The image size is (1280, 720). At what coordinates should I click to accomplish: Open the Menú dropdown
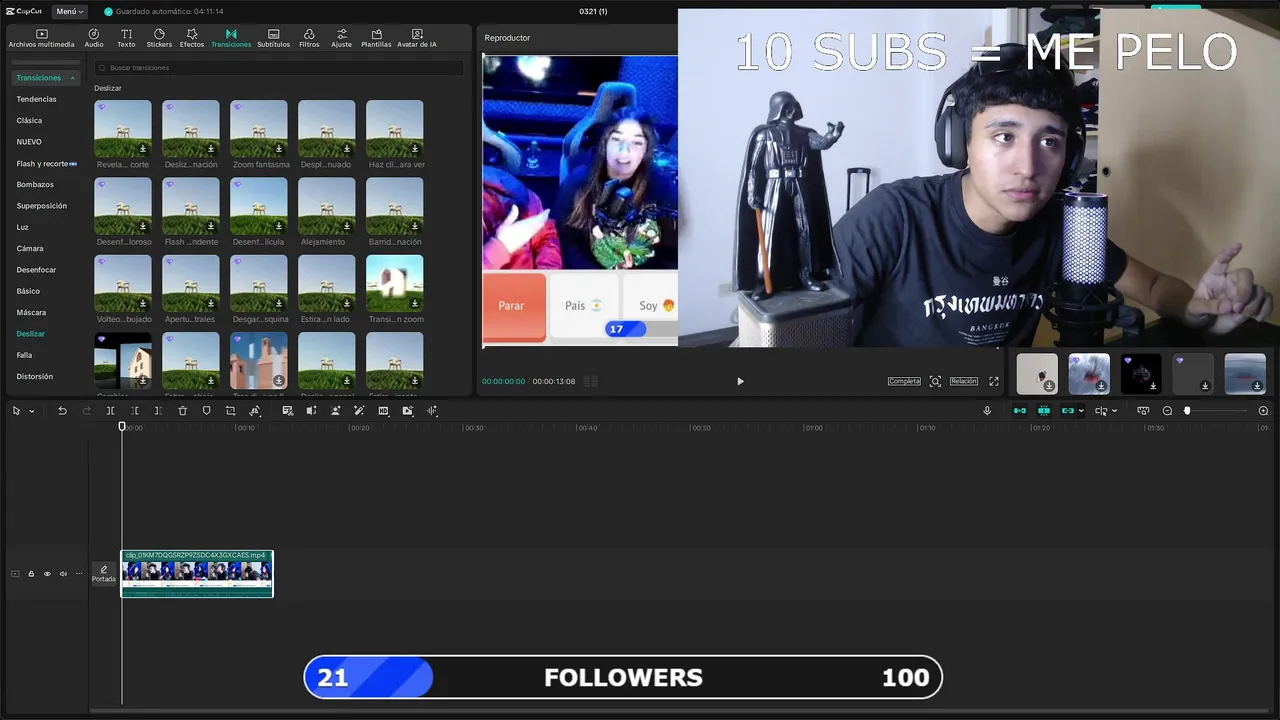click(x=70, y=11)
